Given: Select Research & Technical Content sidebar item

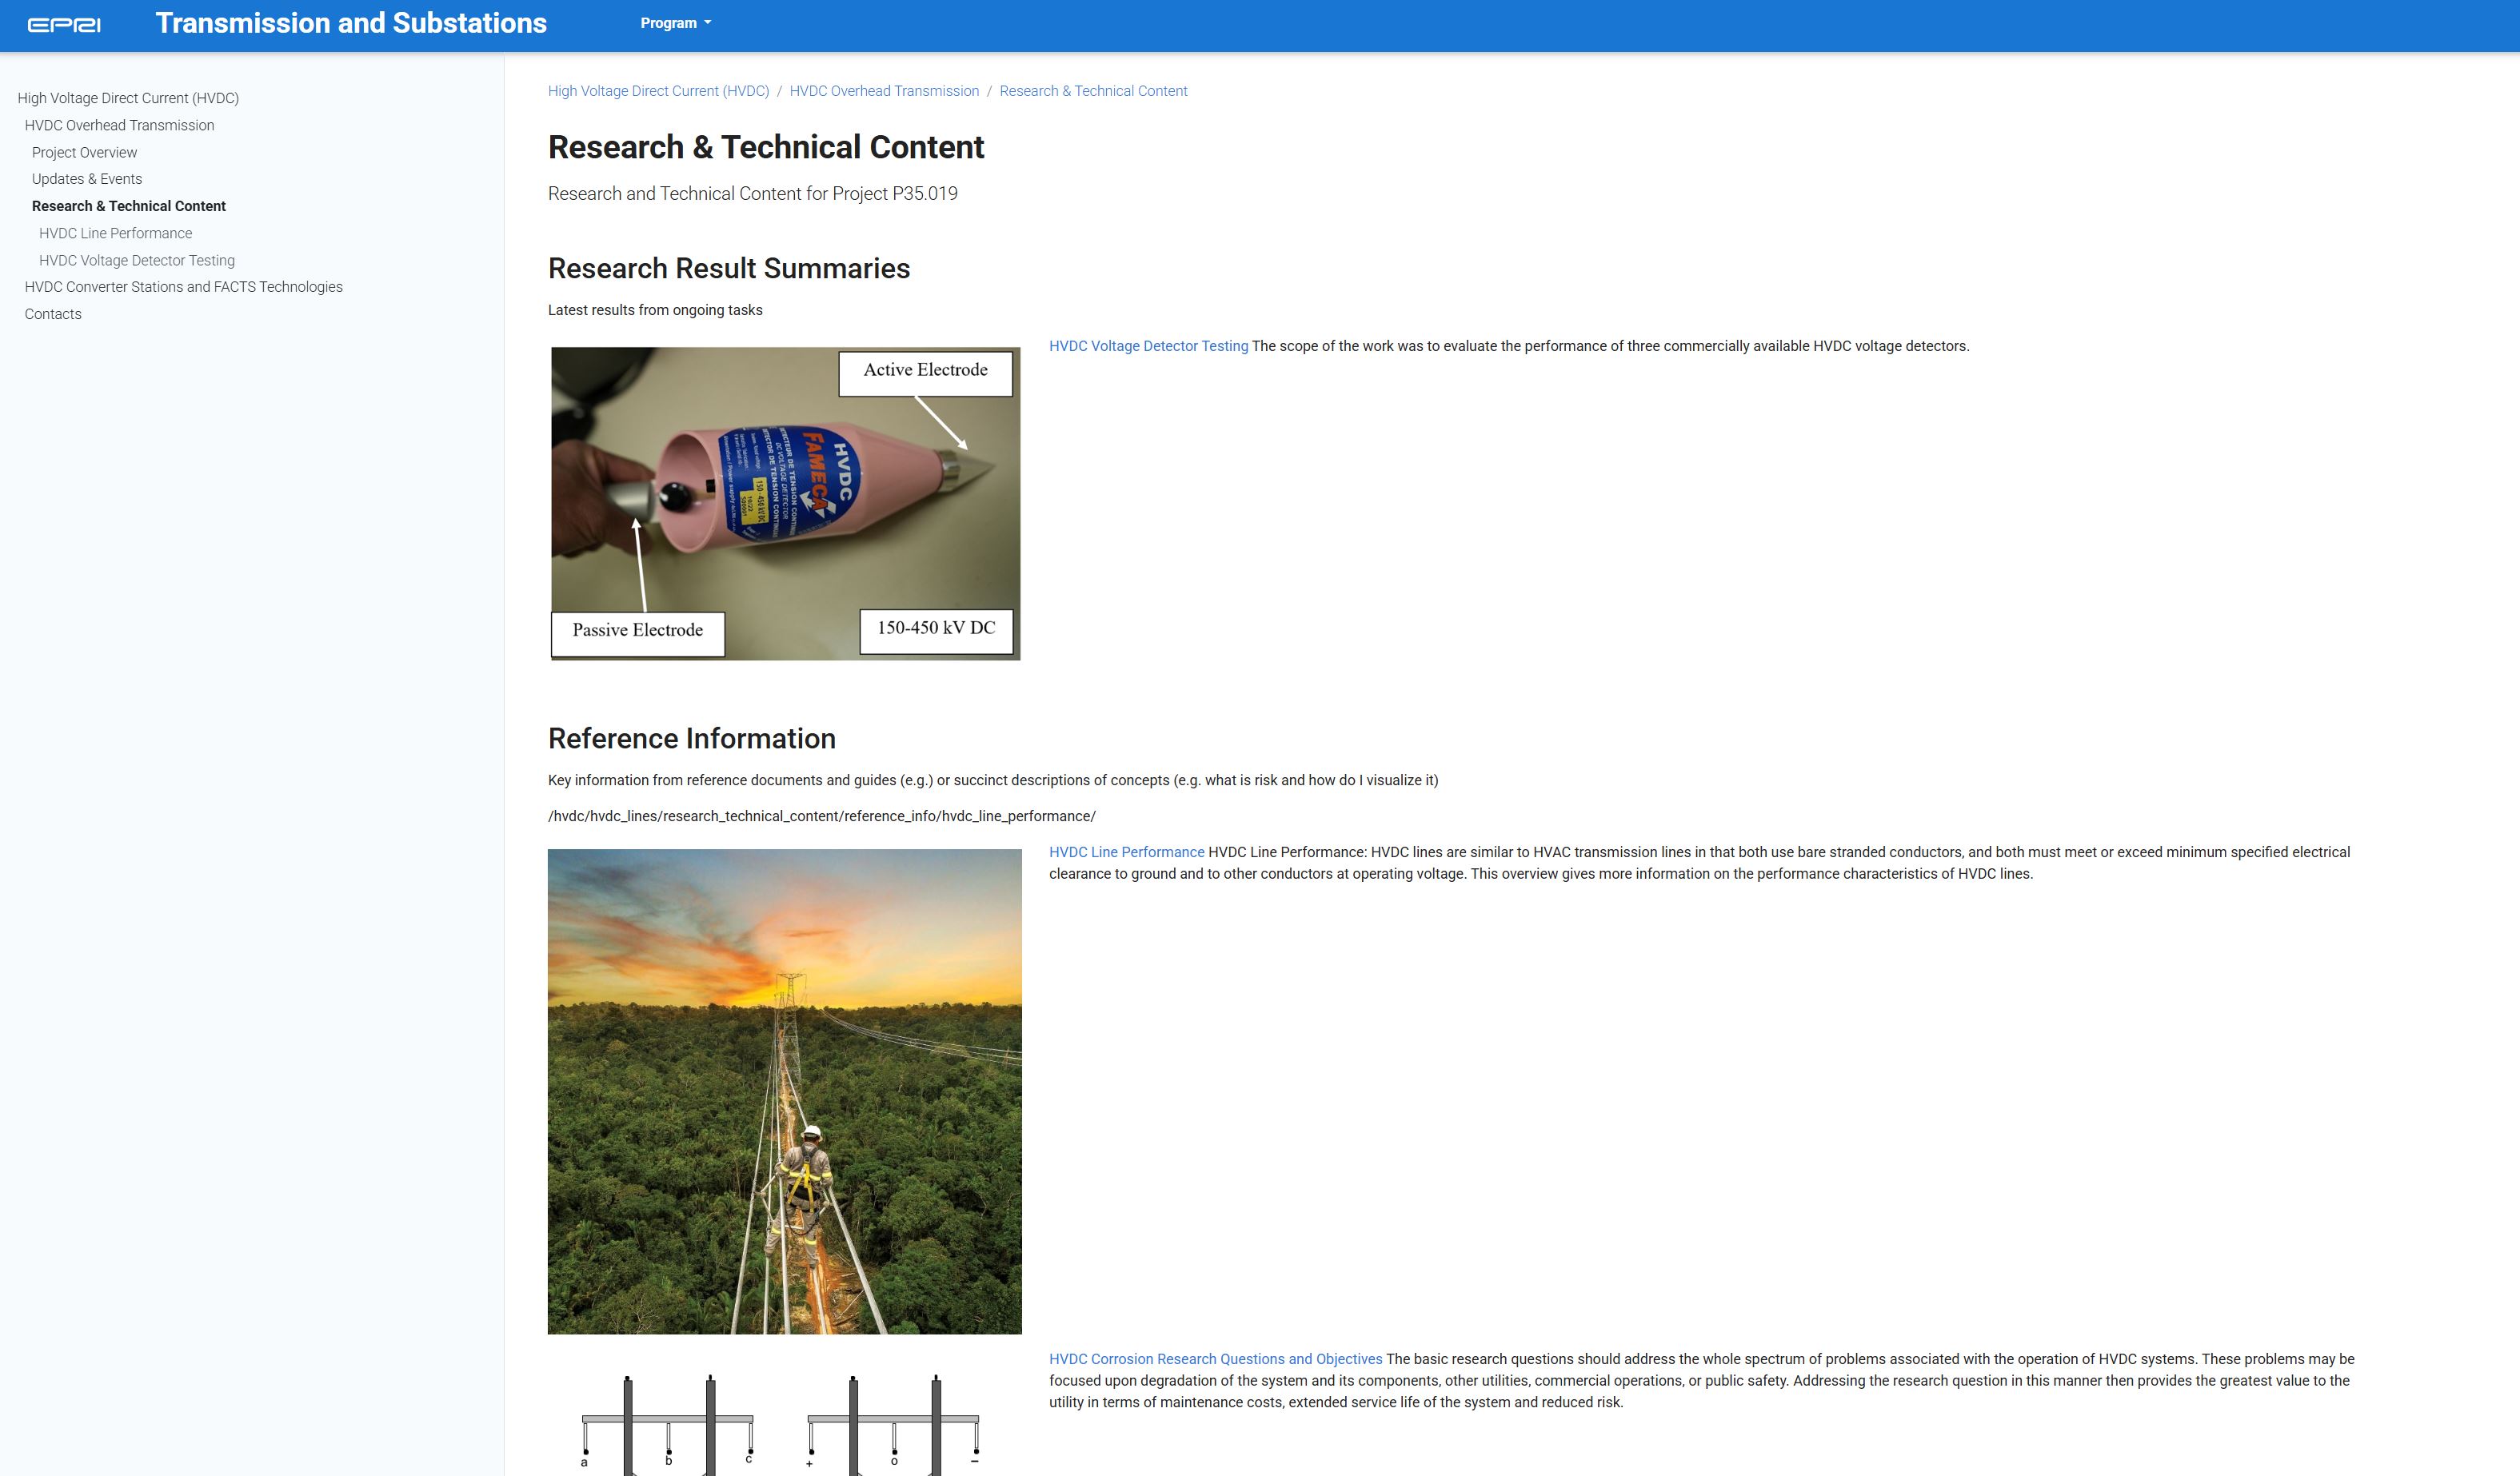Looking at the screenshot, I should coord(129,206).
